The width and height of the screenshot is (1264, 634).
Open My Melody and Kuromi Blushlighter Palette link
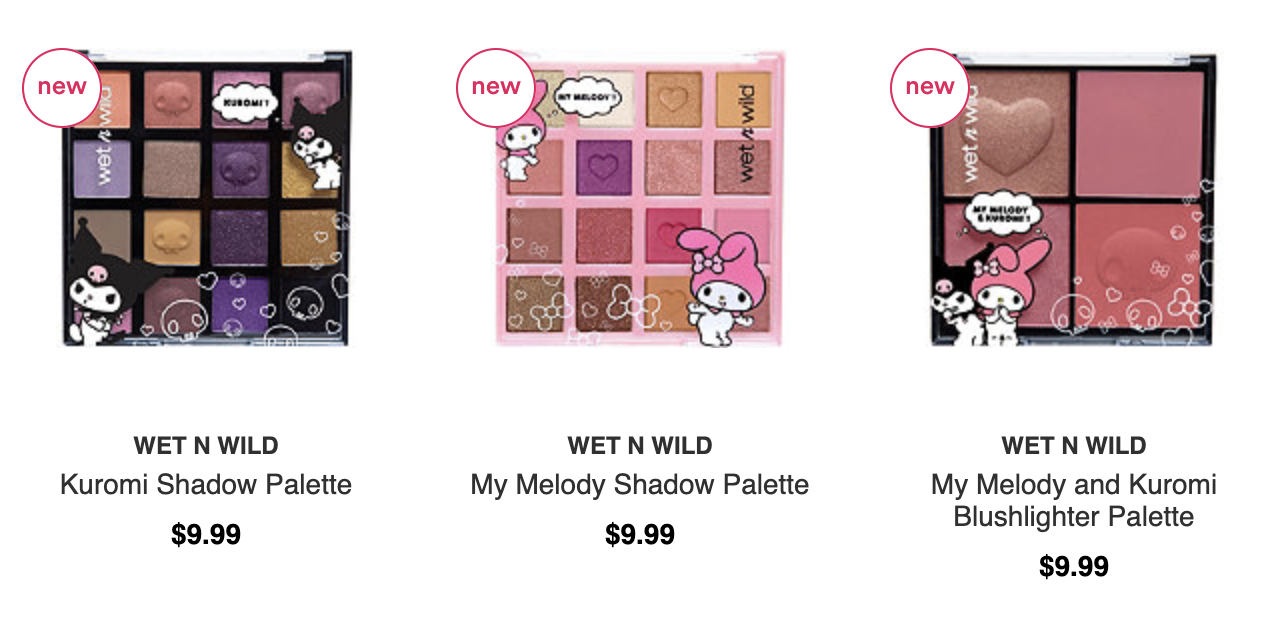pyautogui.click(x=1074, y=501)
